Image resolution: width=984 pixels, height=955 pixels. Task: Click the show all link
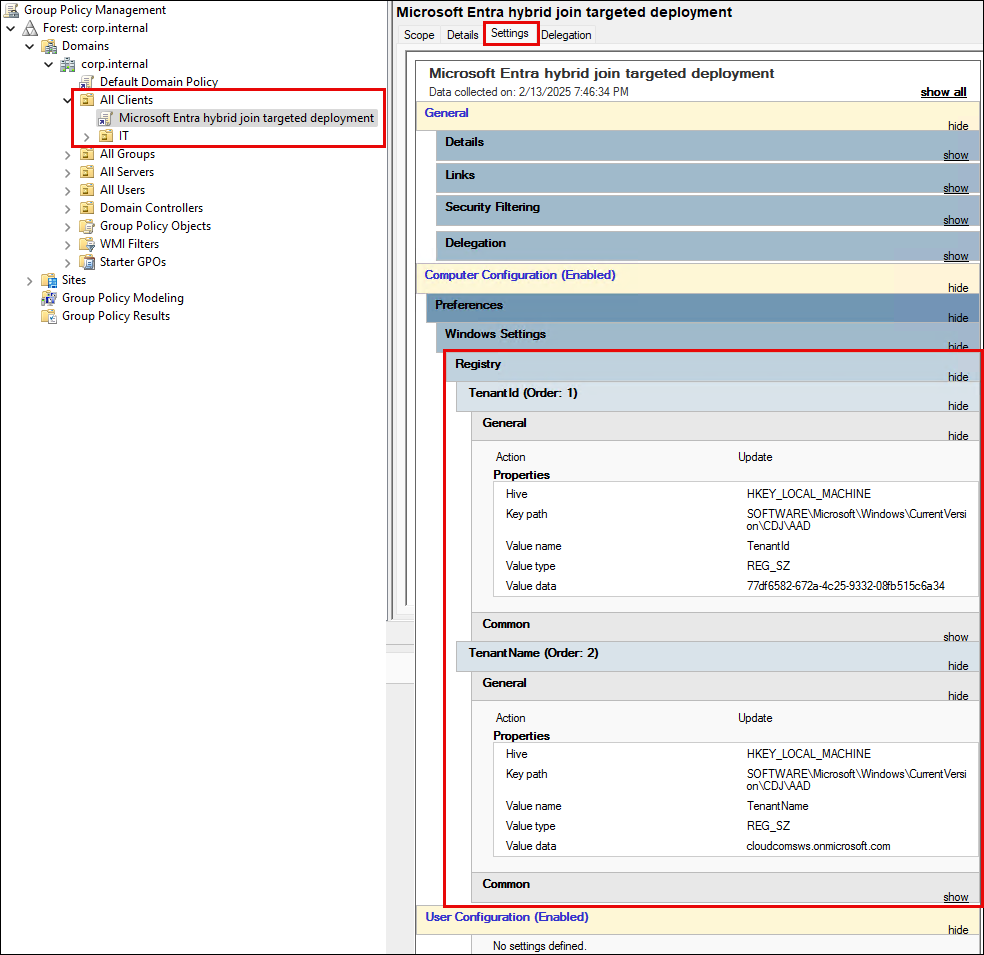point(943,92)
